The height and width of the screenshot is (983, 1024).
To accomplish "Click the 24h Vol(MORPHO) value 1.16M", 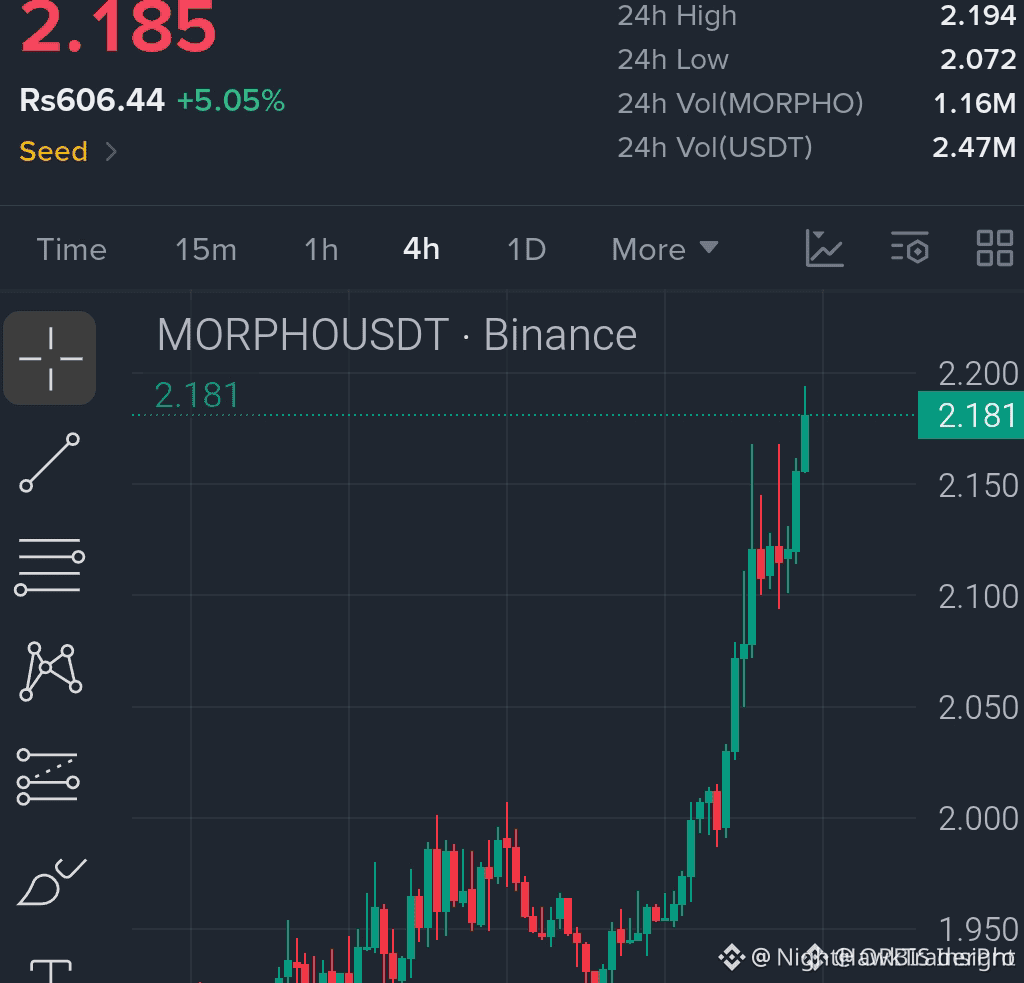I will [x=974, y=103].
